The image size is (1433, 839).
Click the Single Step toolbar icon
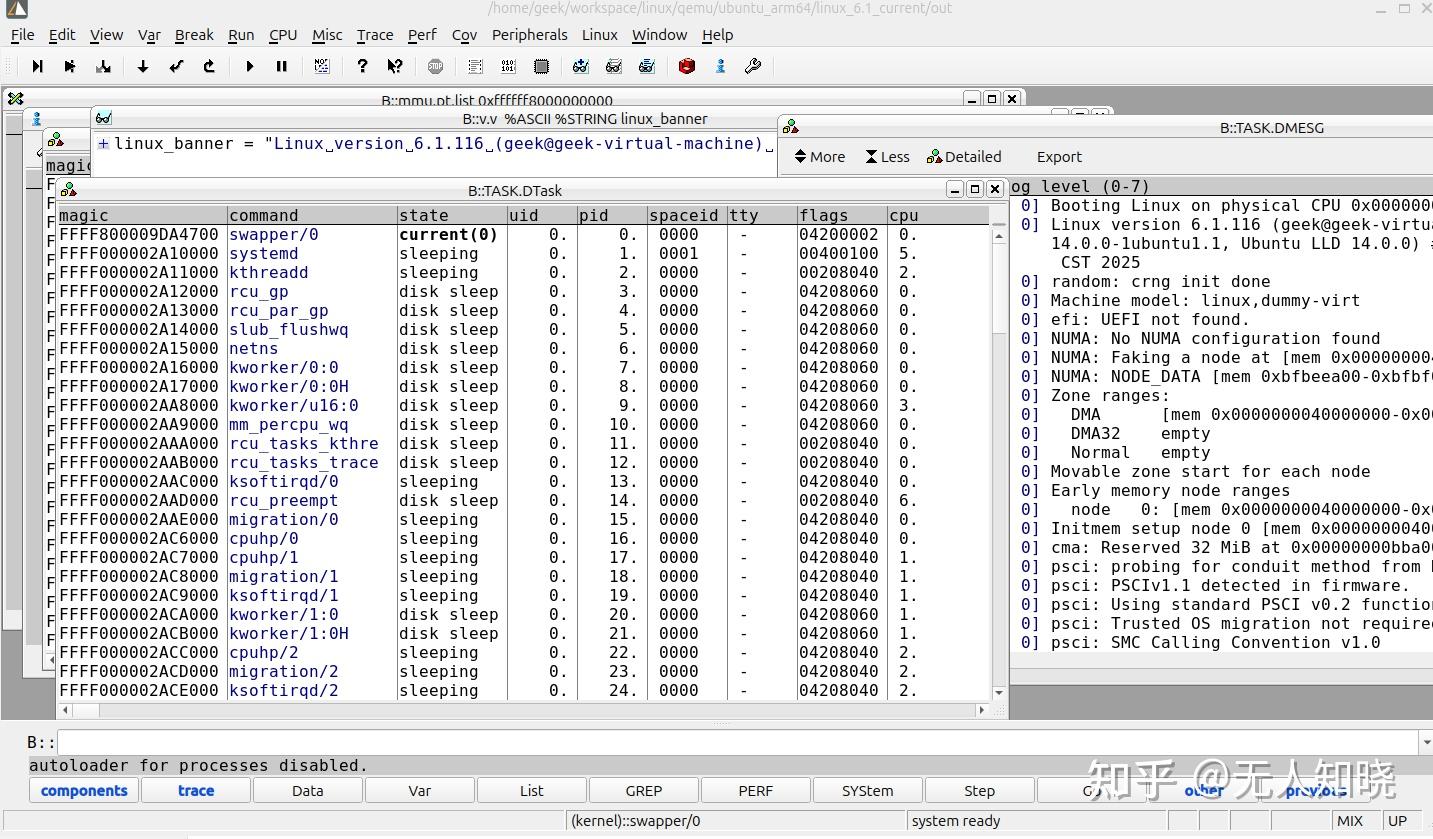click(x=37, y=66)
